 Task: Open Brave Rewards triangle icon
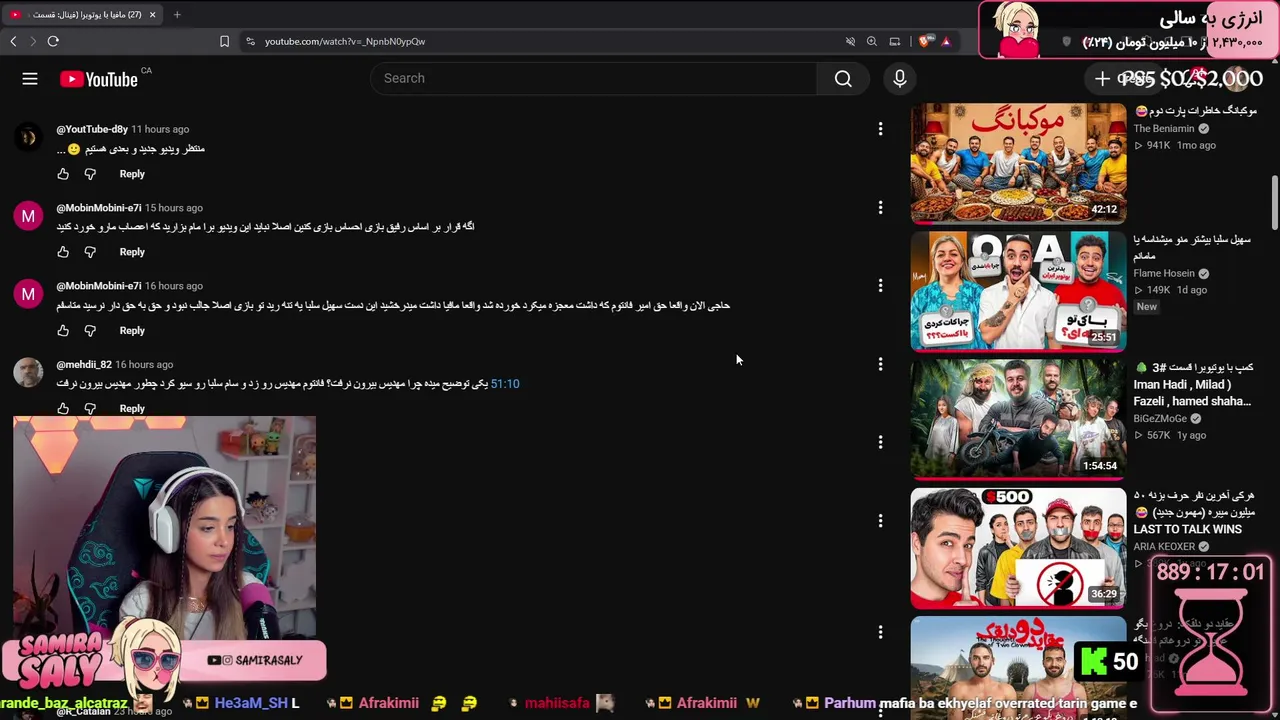tap(945, 41)
